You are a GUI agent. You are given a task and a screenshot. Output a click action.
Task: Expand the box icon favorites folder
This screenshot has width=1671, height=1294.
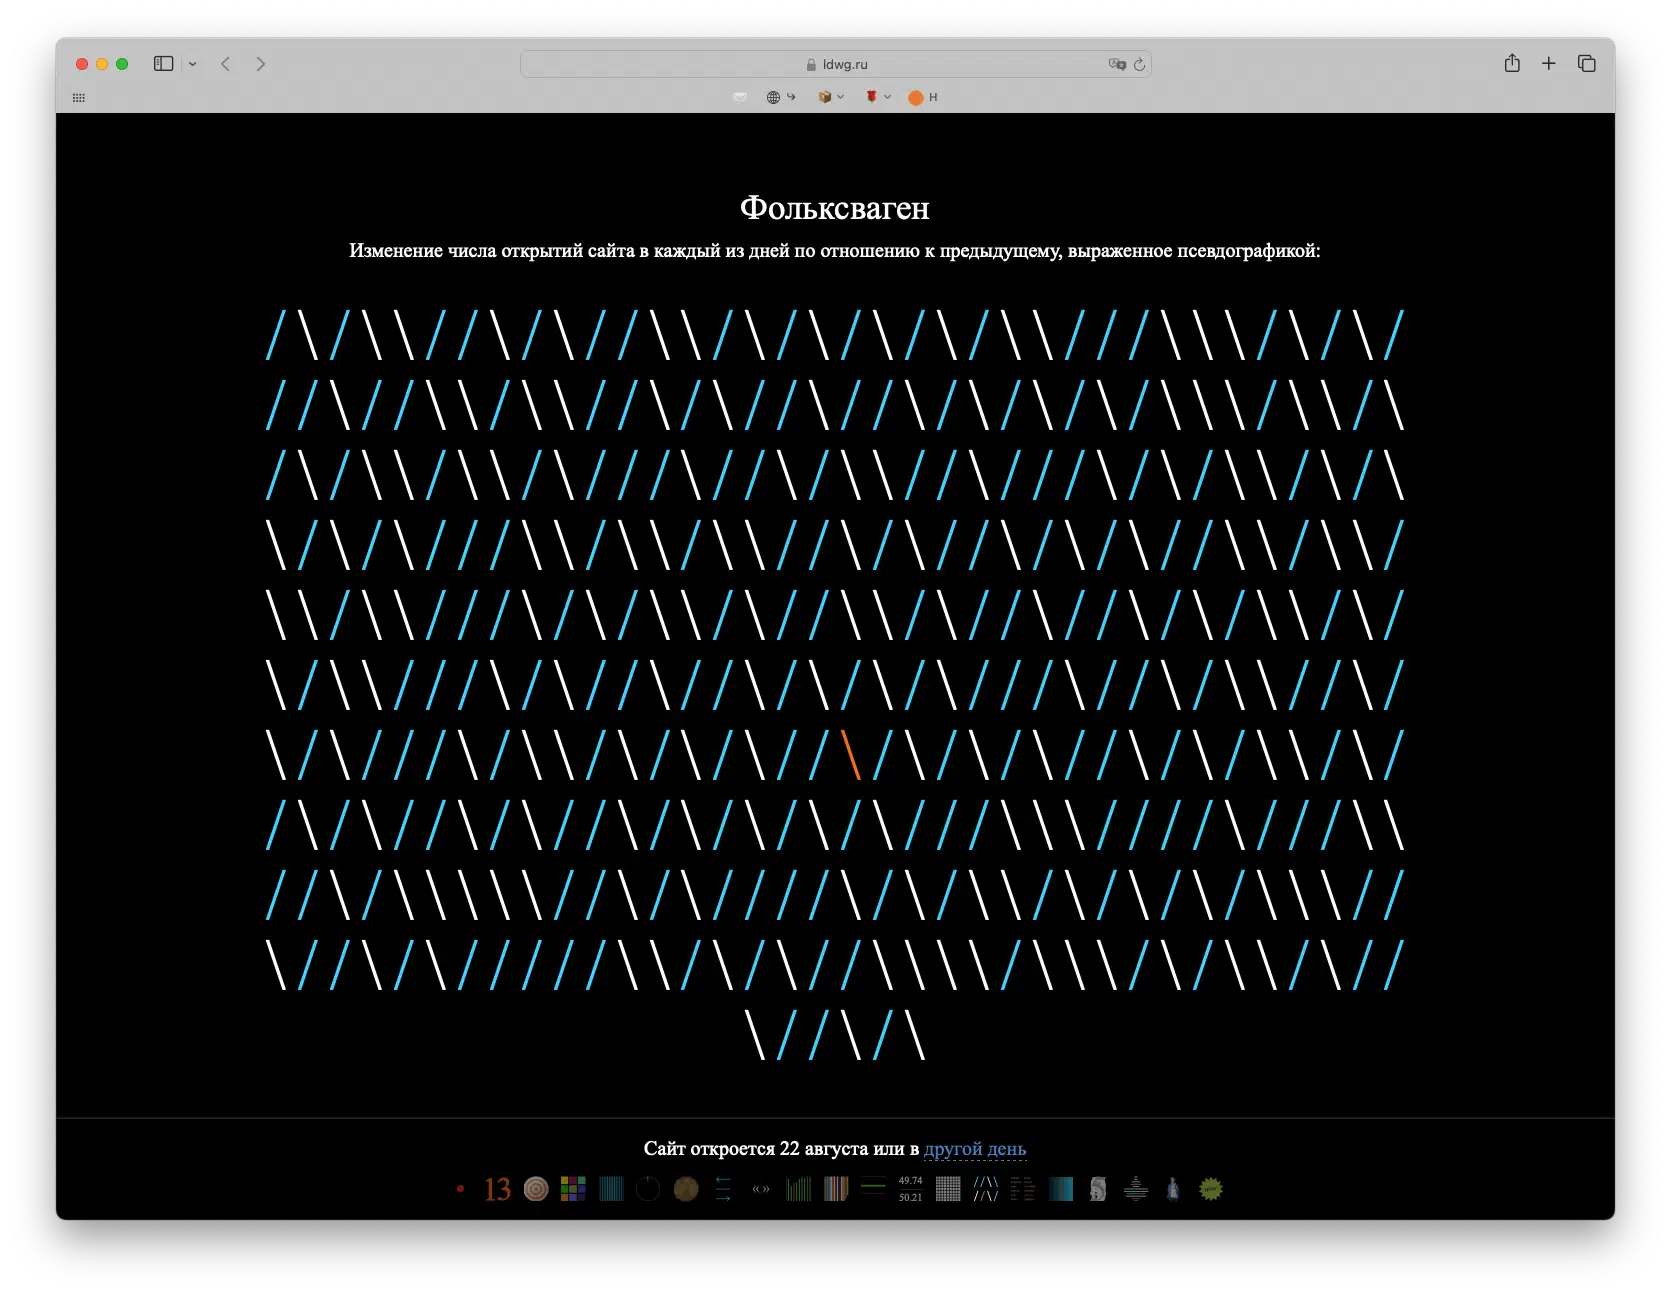click(831, 97)
